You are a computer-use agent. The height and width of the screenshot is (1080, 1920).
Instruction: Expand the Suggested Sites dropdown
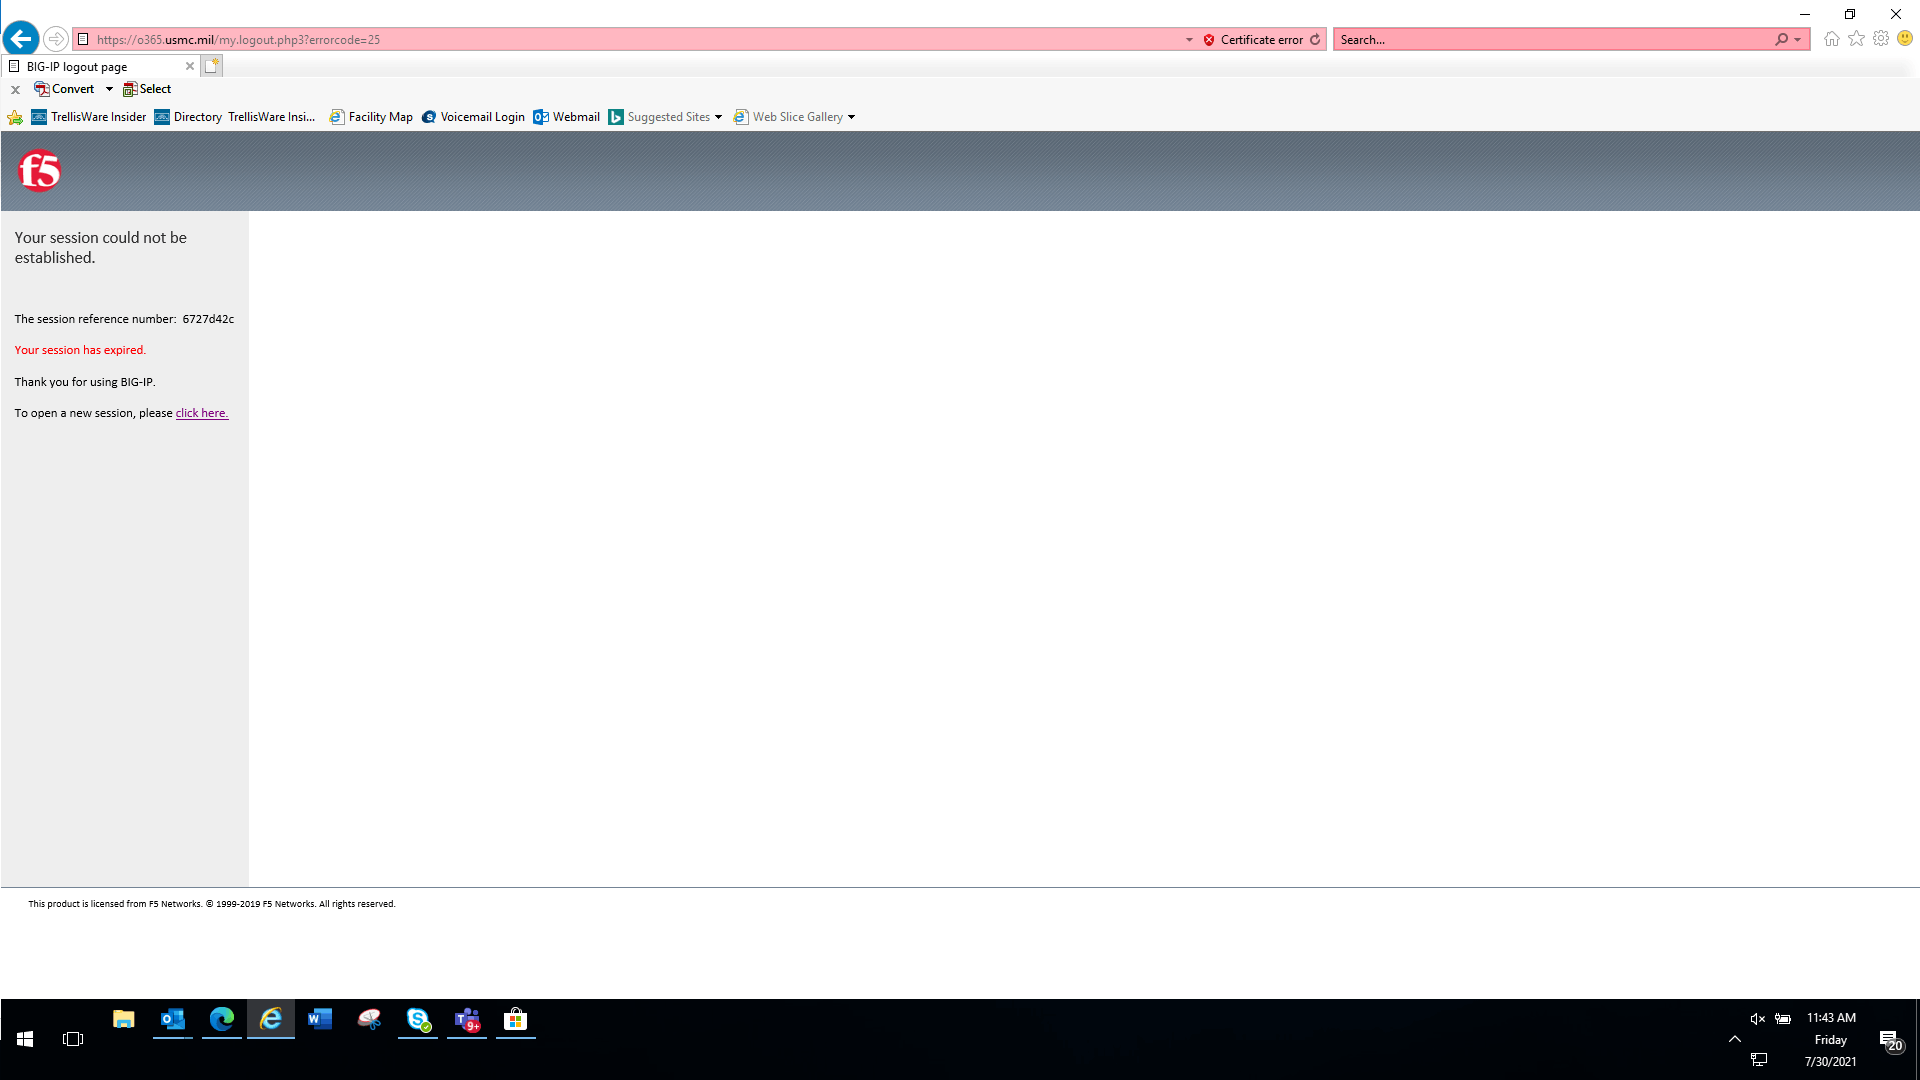point(718,117)
